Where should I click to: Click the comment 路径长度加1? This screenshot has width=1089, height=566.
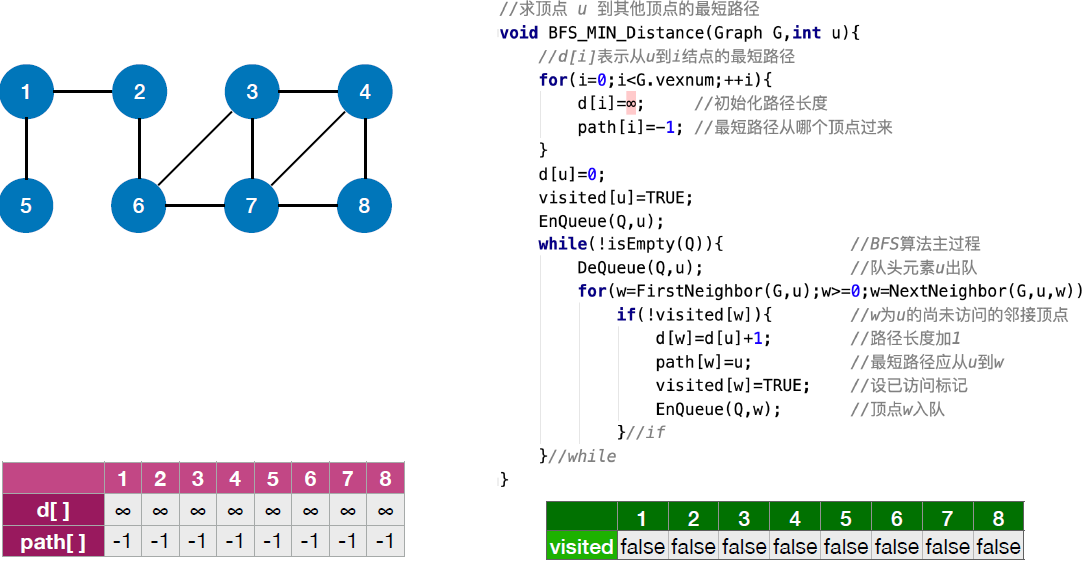click(906, 338)
